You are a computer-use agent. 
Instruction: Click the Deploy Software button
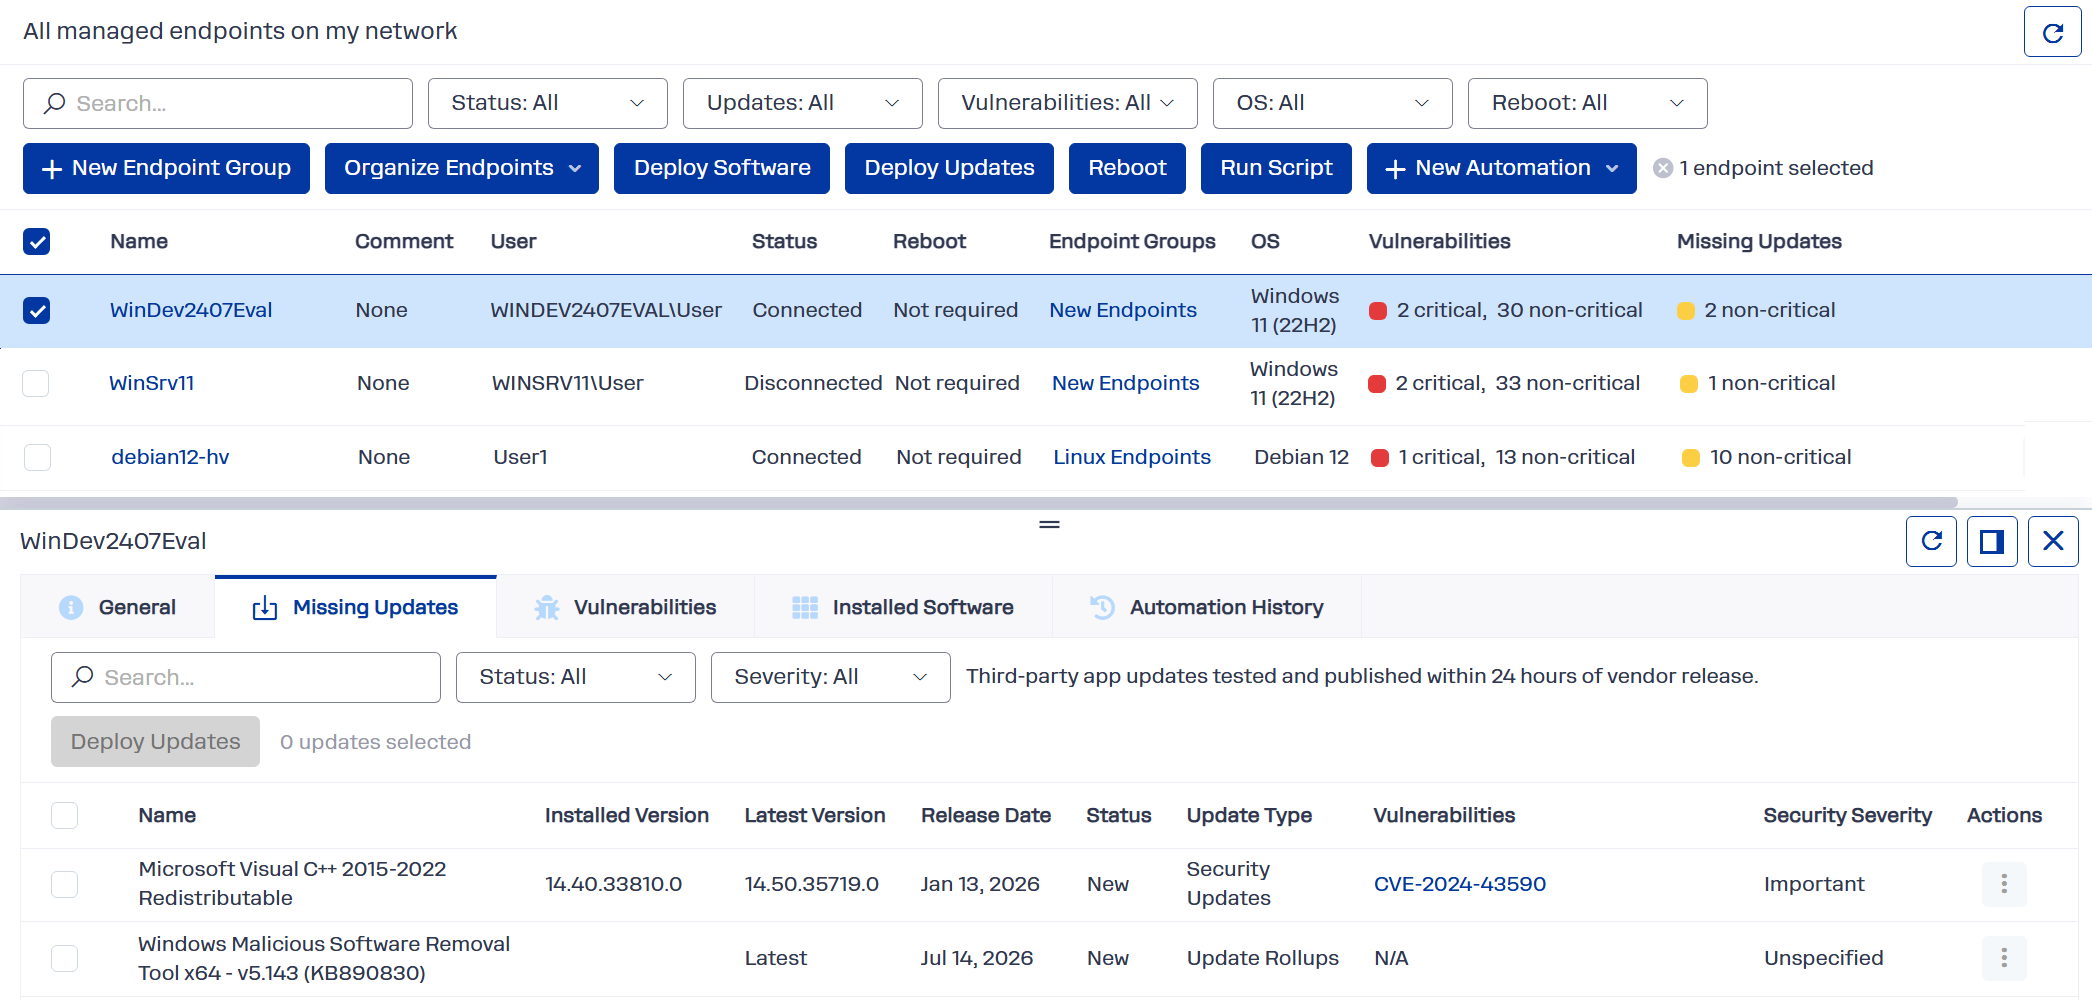click(722, 168)
